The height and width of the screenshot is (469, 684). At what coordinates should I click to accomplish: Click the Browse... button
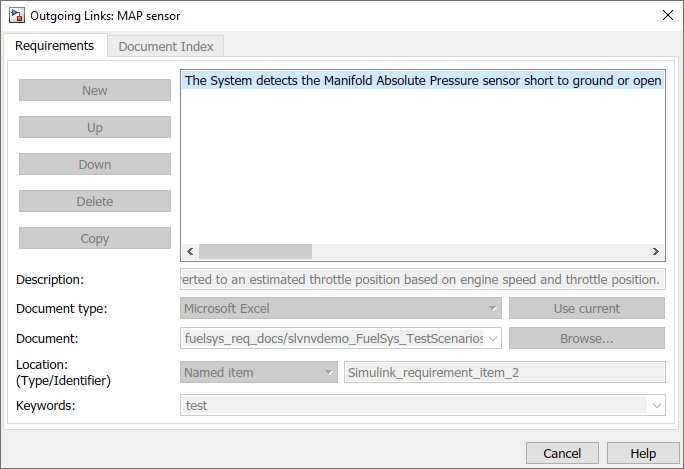[586, 339]
